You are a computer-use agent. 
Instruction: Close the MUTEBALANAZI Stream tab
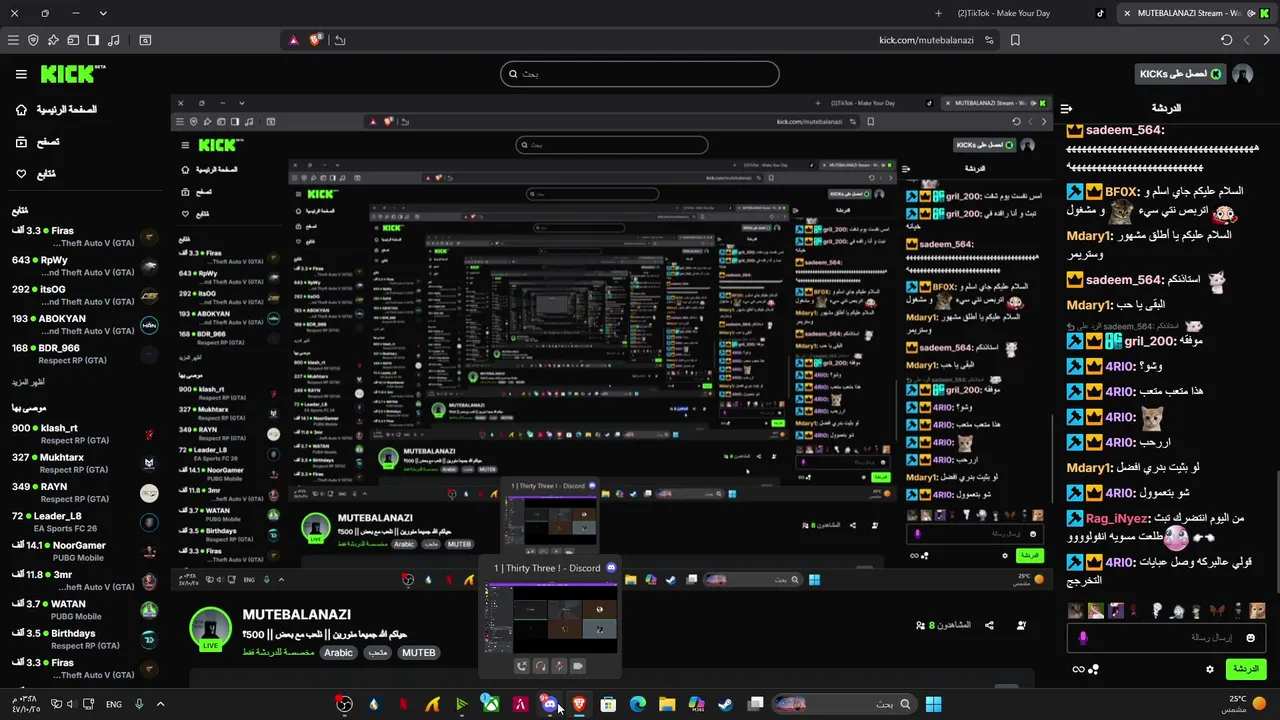pos(1127,13)
